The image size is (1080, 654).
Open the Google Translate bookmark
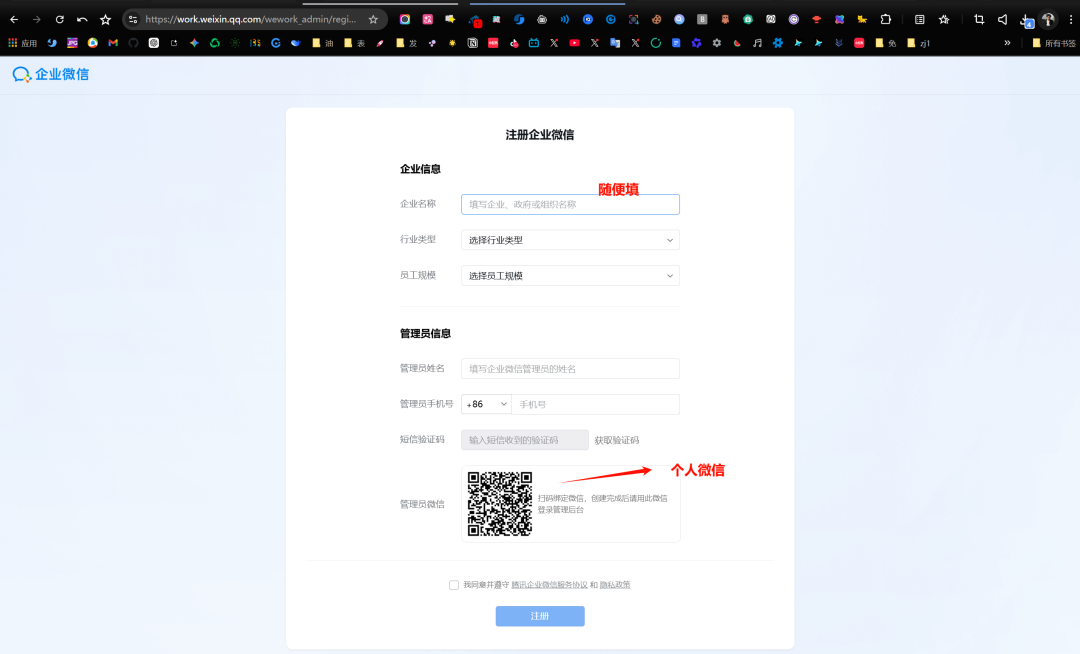point(615,43)
